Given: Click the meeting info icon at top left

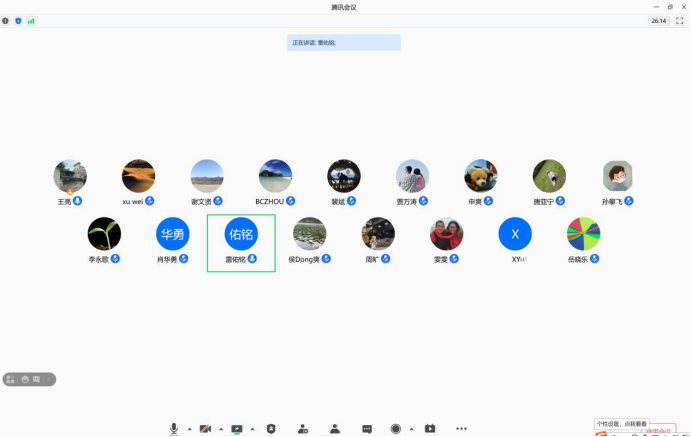Looking at the screenshot, I should coord(6,20).
